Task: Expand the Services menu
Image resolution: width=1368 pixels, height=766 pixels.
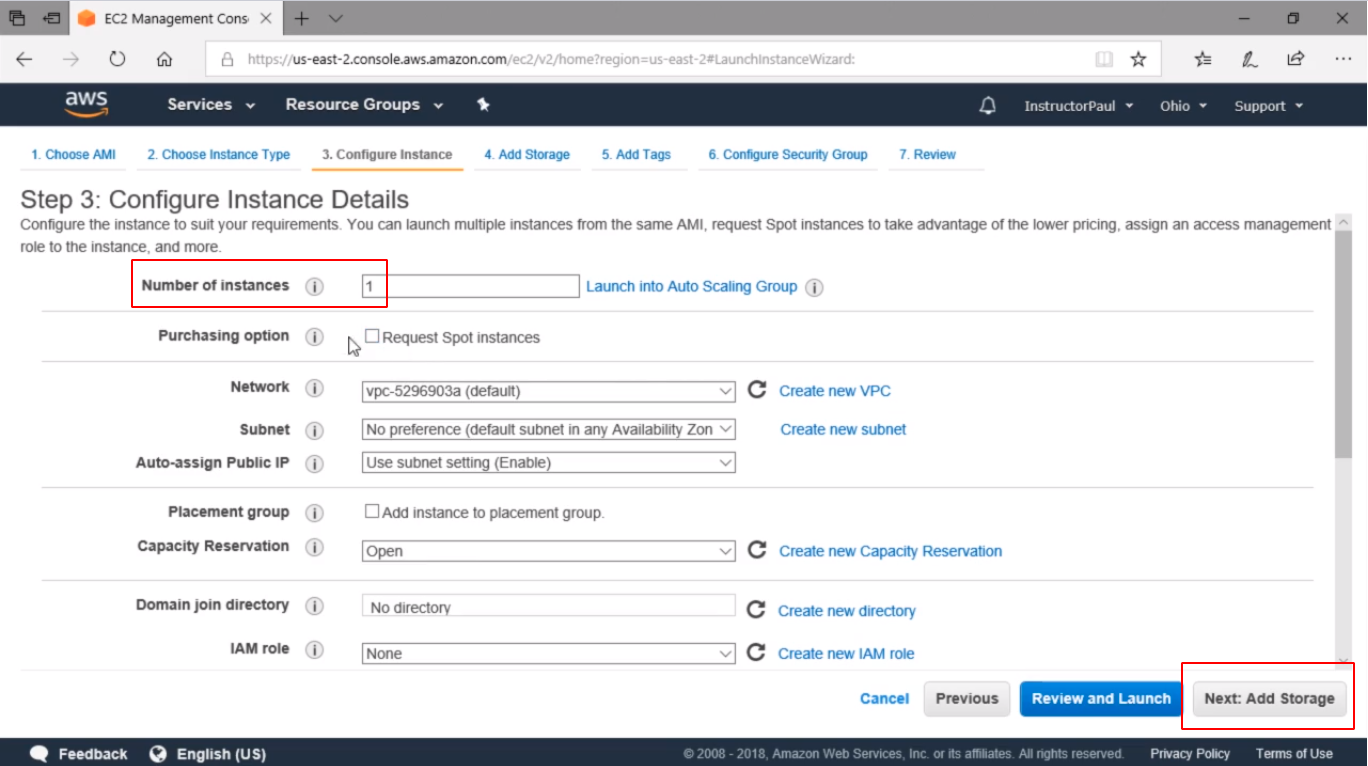Action: pos(211,105)
